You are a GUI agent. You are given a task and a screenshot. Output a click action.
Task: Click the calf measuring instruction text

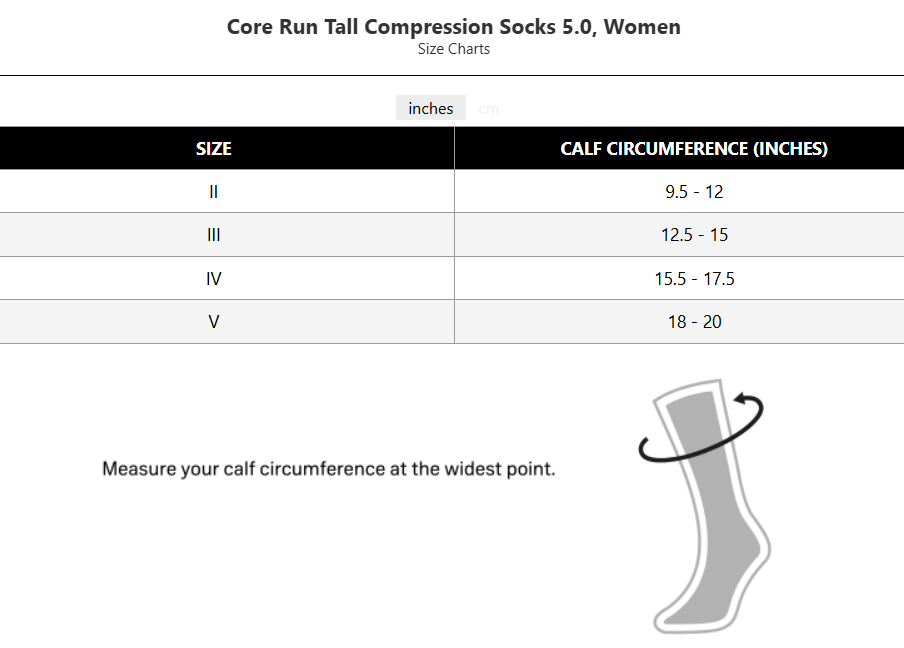(328, 468)
